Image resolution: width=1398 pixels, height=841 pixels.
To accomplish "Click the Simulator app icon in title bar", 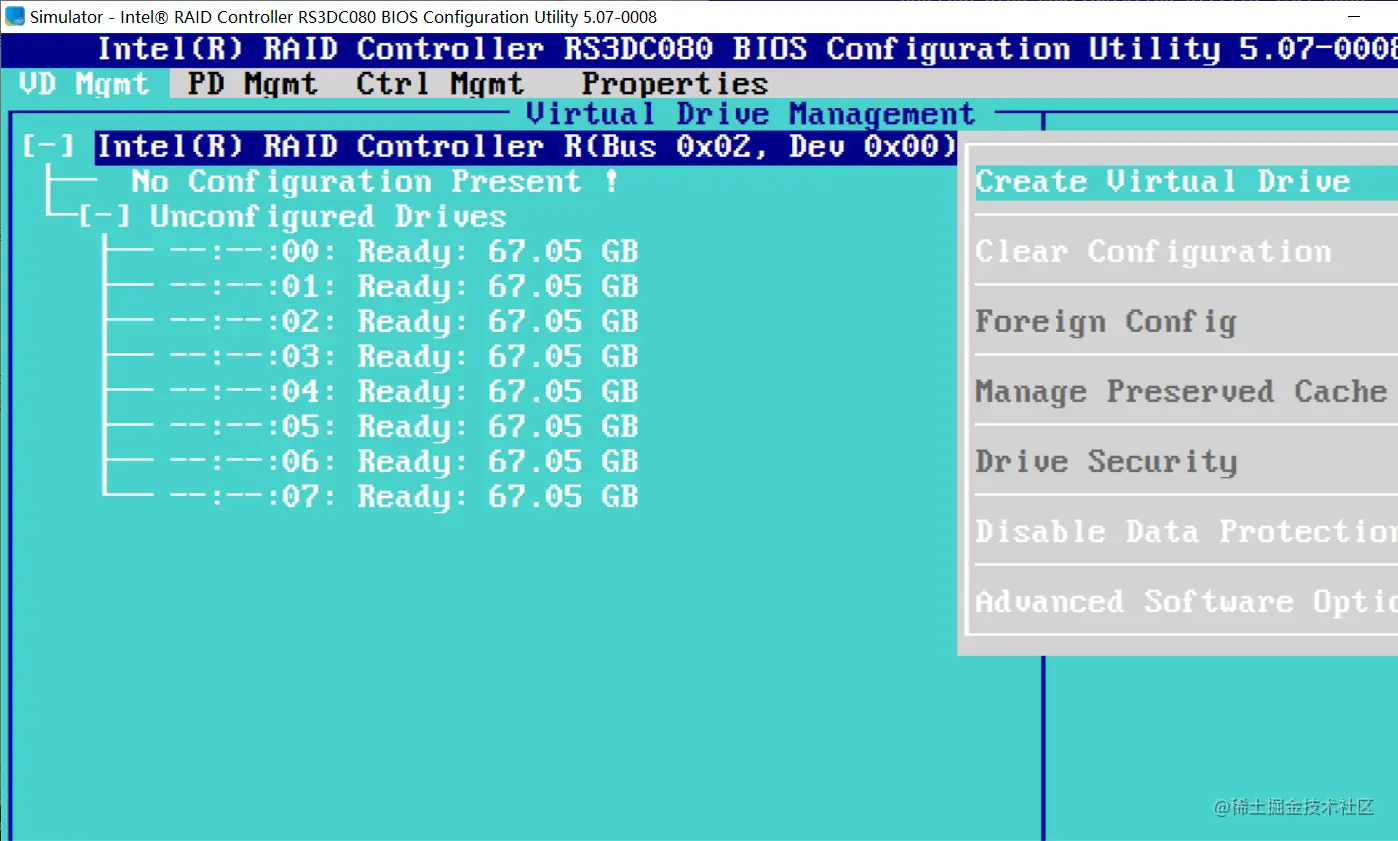I will 15,16.
